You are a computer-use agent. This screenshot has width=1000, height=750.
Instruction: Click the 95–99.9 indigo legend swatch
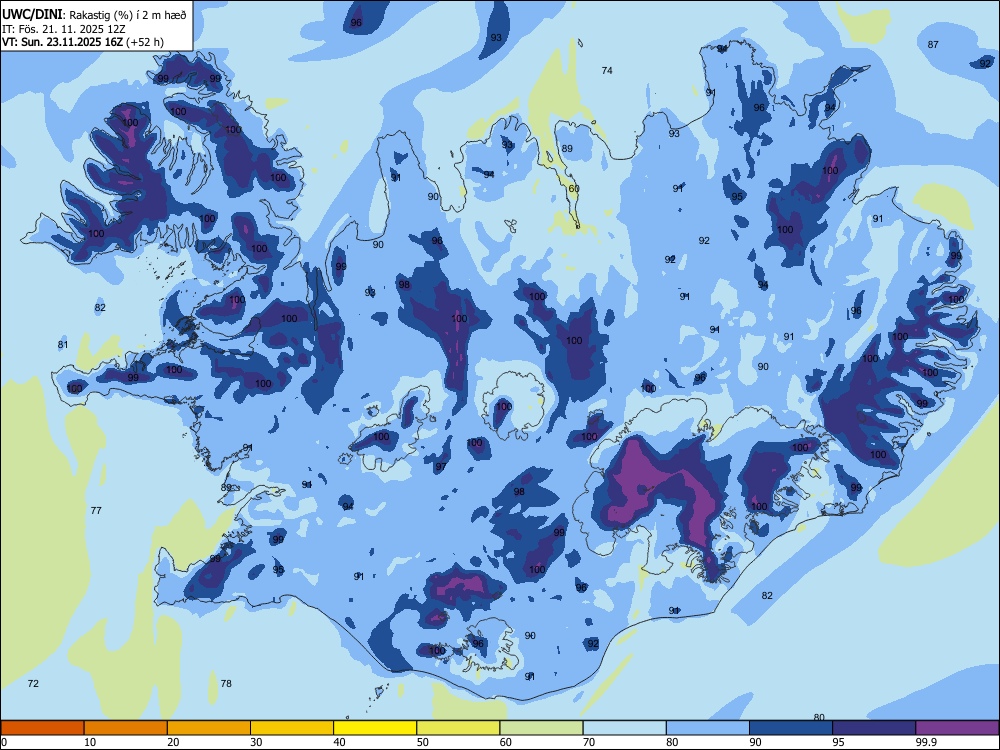(874, 728)
